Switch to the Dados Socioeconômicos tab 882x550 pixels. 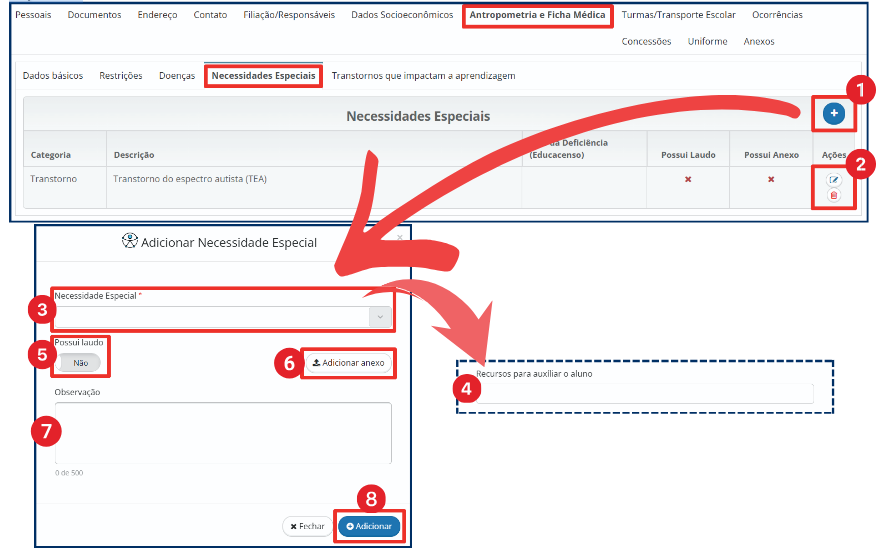[x=402, y=16]
